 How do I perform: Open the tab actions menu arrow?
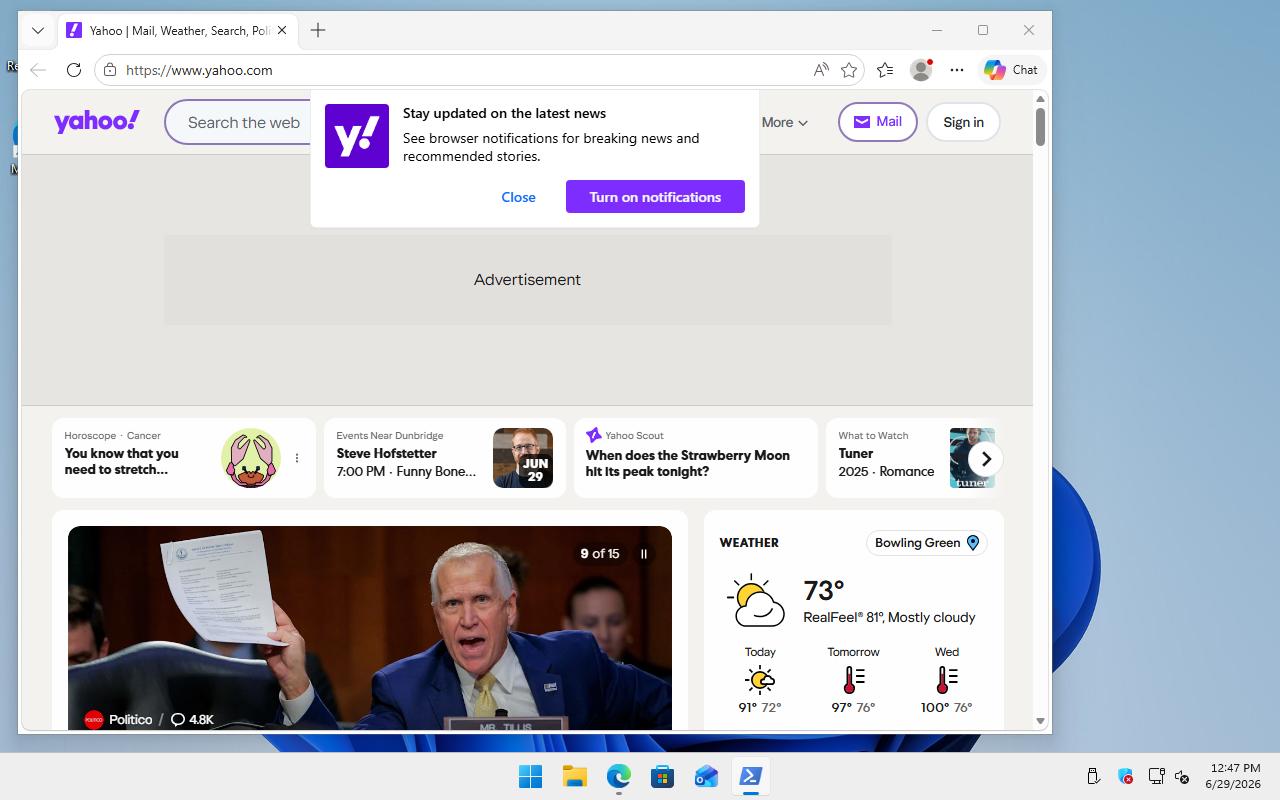(38, 30)
